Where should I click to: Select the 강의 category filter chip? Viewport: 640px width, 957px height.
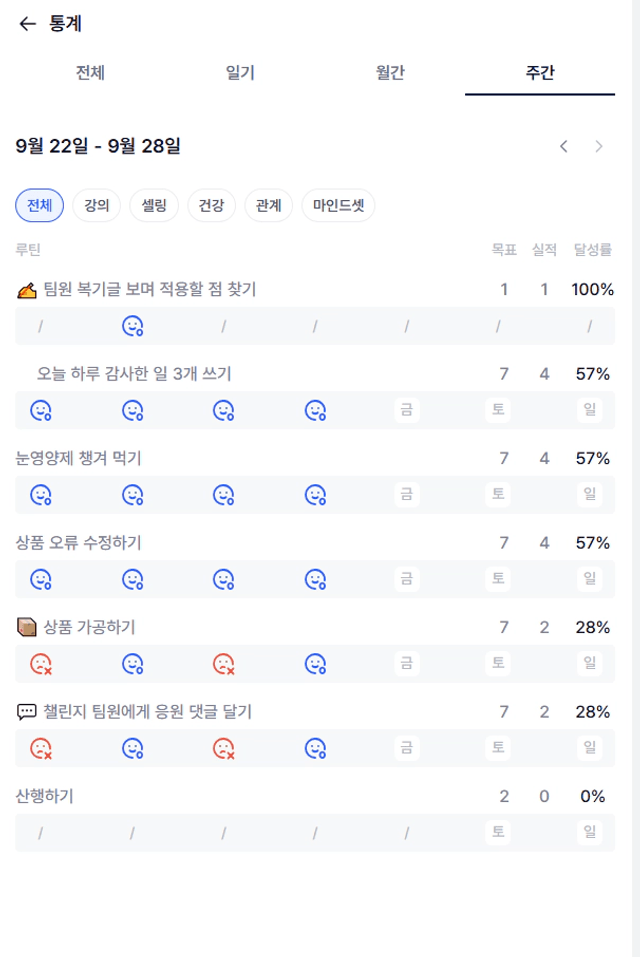[97, 205]
